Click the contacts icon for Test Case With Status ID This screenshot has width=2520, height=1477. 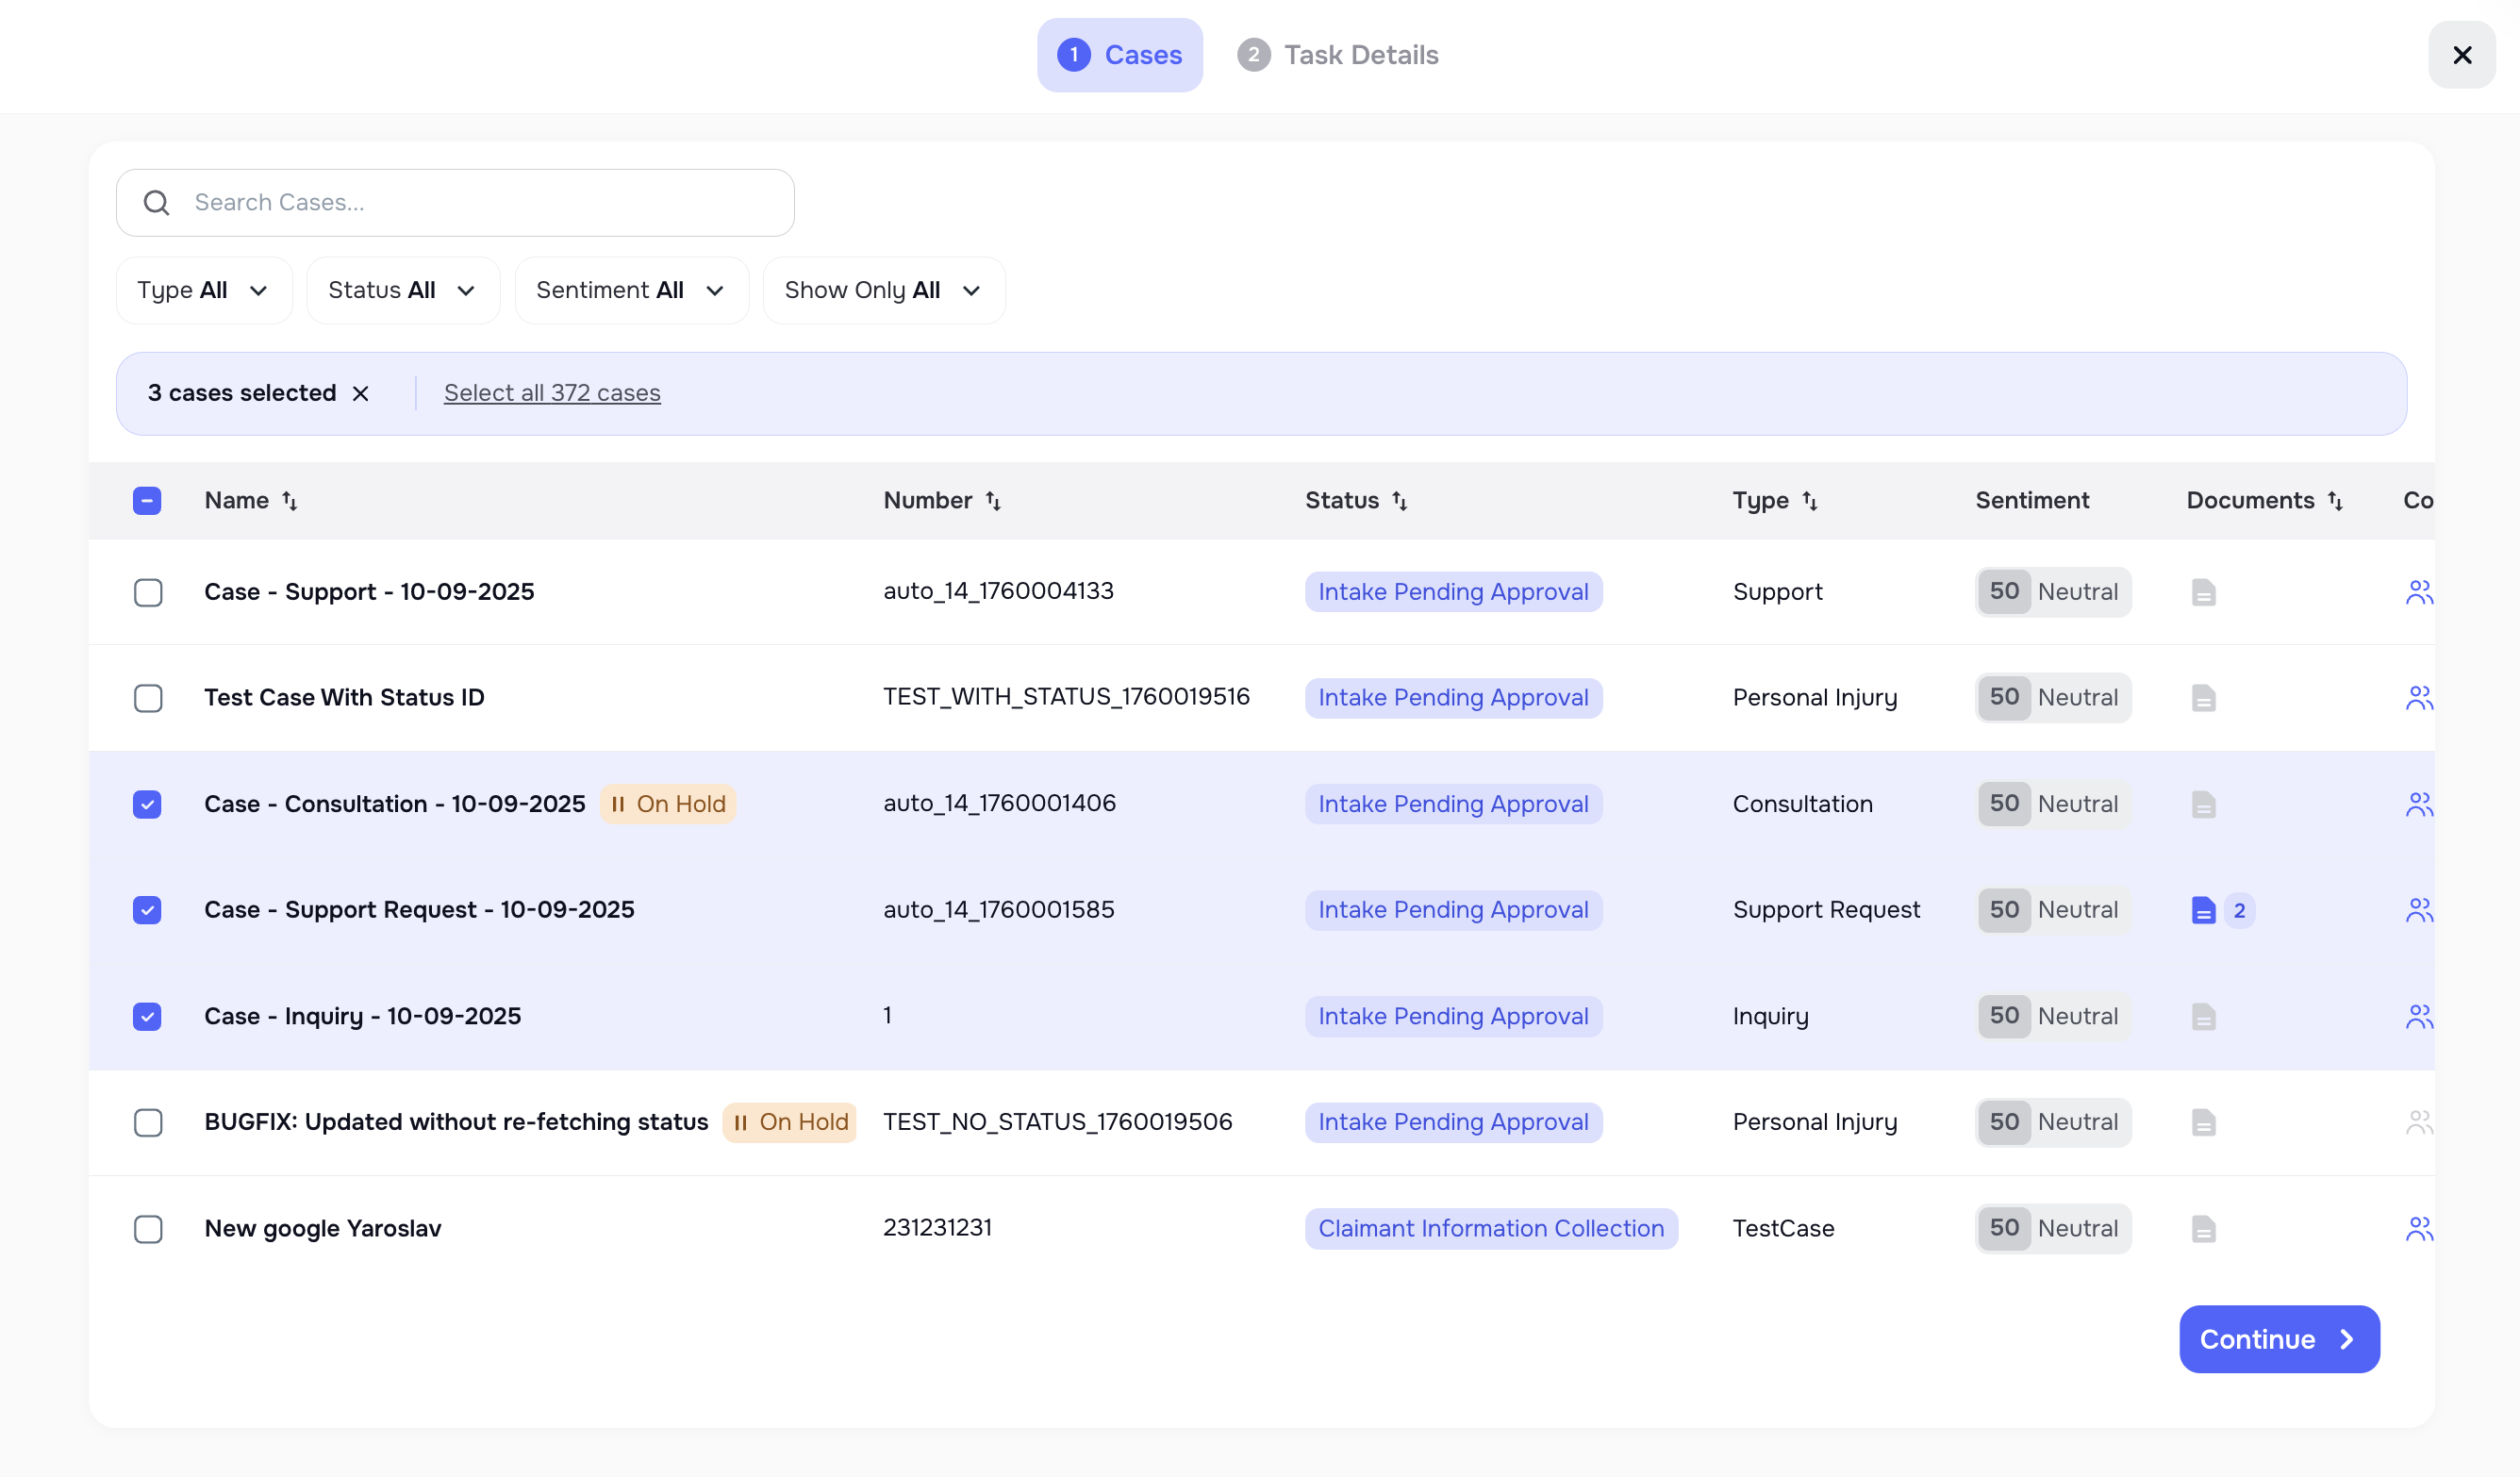(2420, 698)
